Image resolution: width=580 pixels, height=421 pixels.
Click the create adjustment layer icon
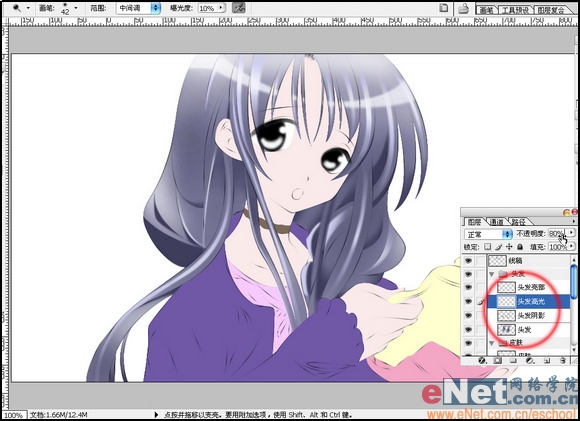coord(530,361)
